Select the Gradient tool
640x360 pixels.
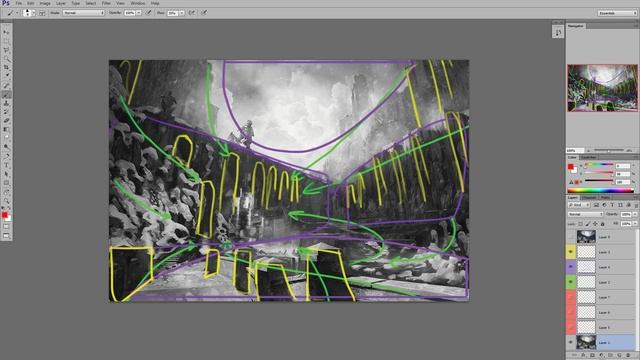click(6, 130)
